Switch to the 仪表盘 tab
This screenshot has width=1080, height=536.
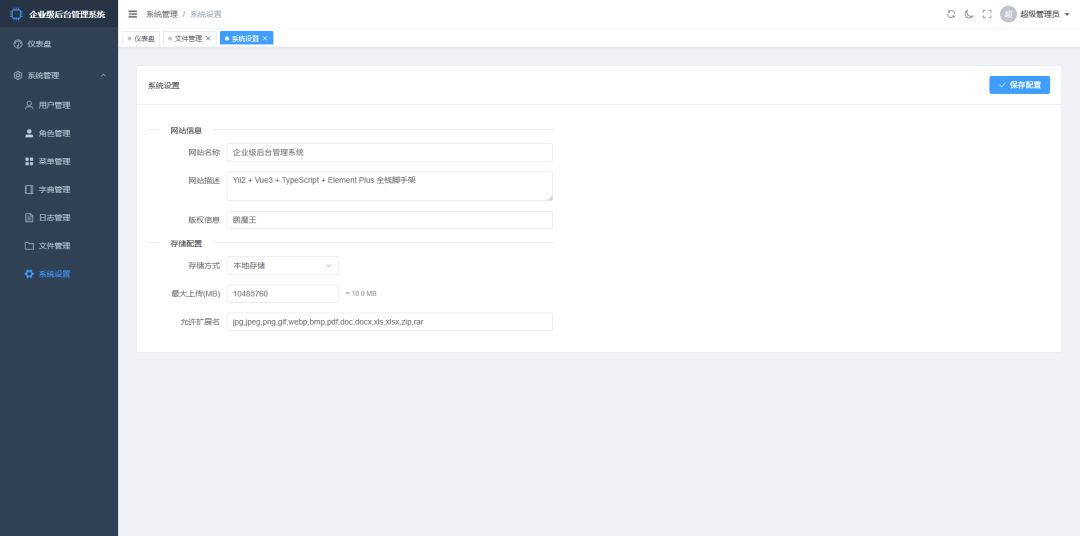click(x=141, y=39)
